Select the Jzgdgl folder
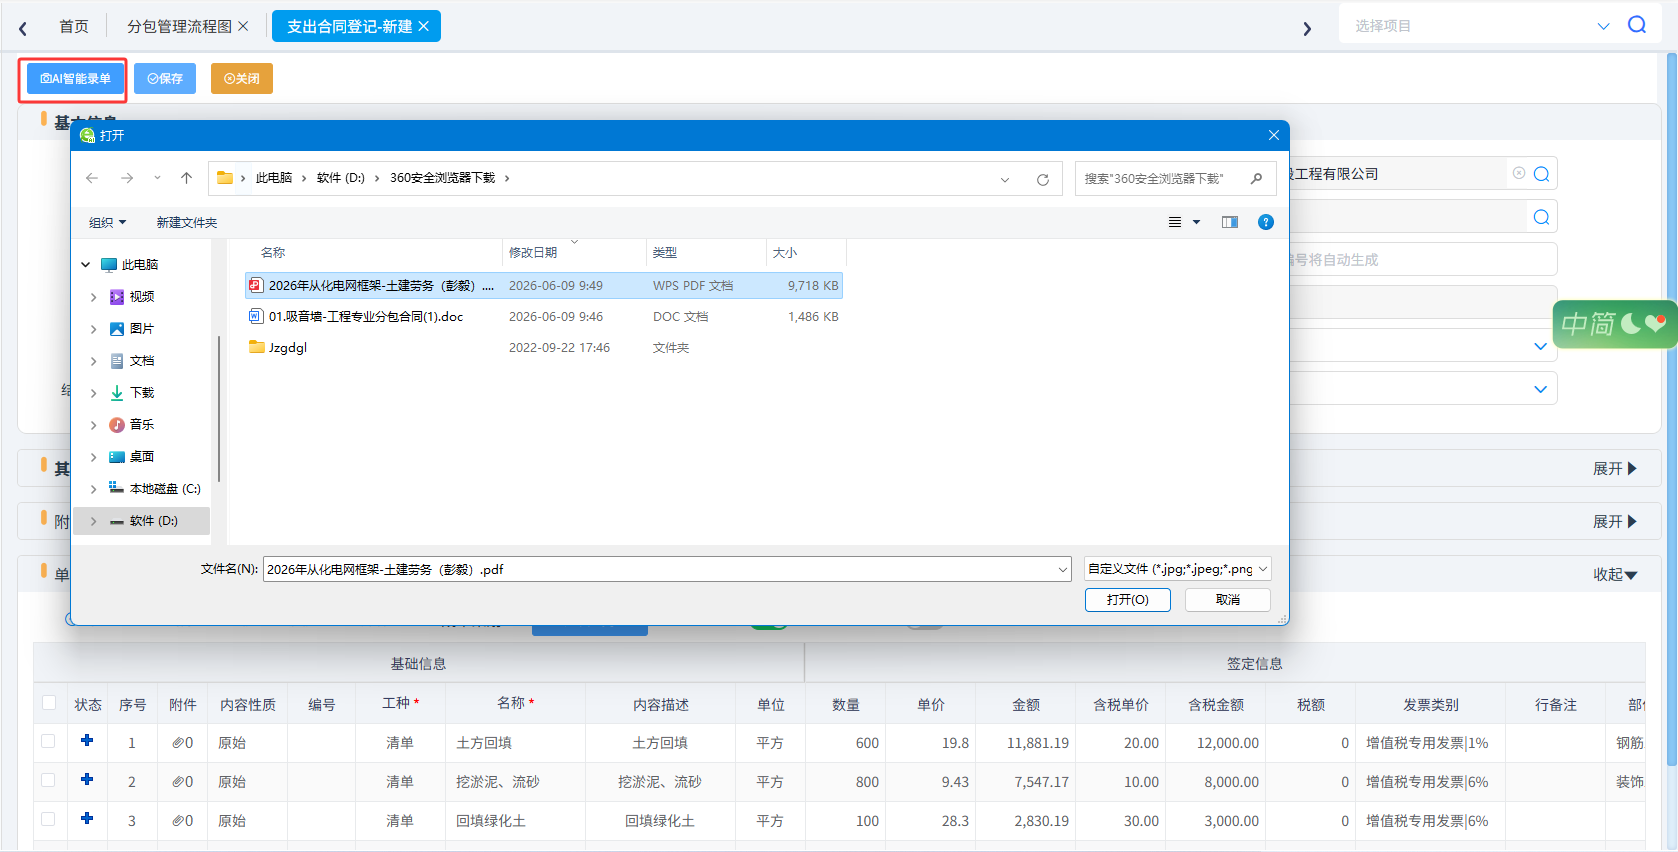The image size is (1678, 852). point(544,348)
